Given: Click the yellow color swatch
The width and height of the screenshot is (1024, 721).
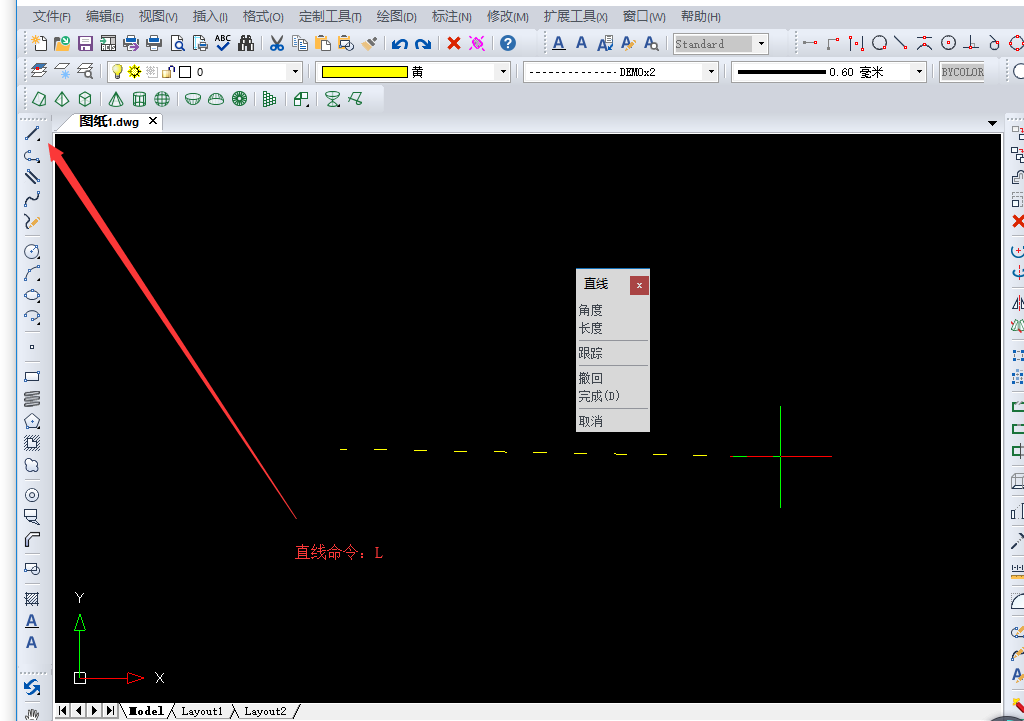Looking at the screenshot, I should click(365, 72).
